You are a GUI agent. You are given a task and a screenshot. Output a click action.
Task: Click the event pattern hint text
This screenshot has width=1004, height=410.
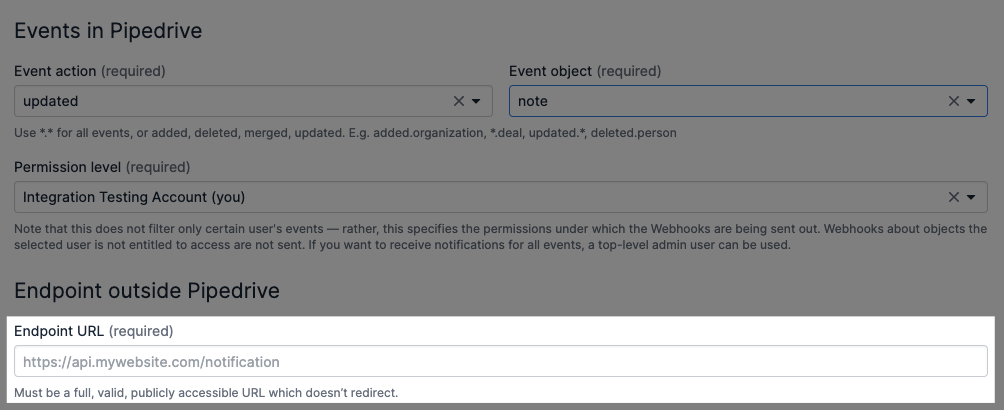[345, 133]
